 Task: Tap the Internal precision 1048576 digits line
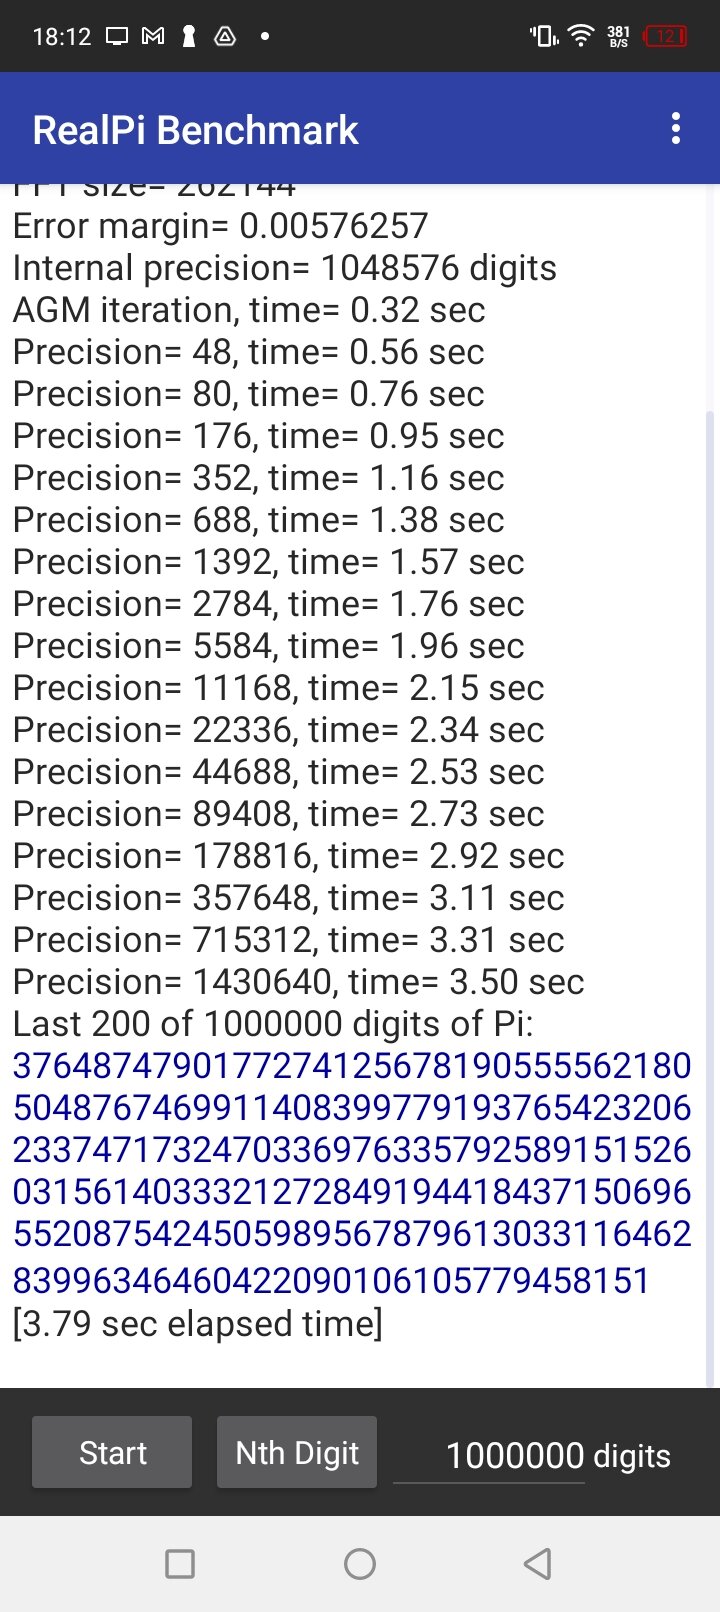284,268
